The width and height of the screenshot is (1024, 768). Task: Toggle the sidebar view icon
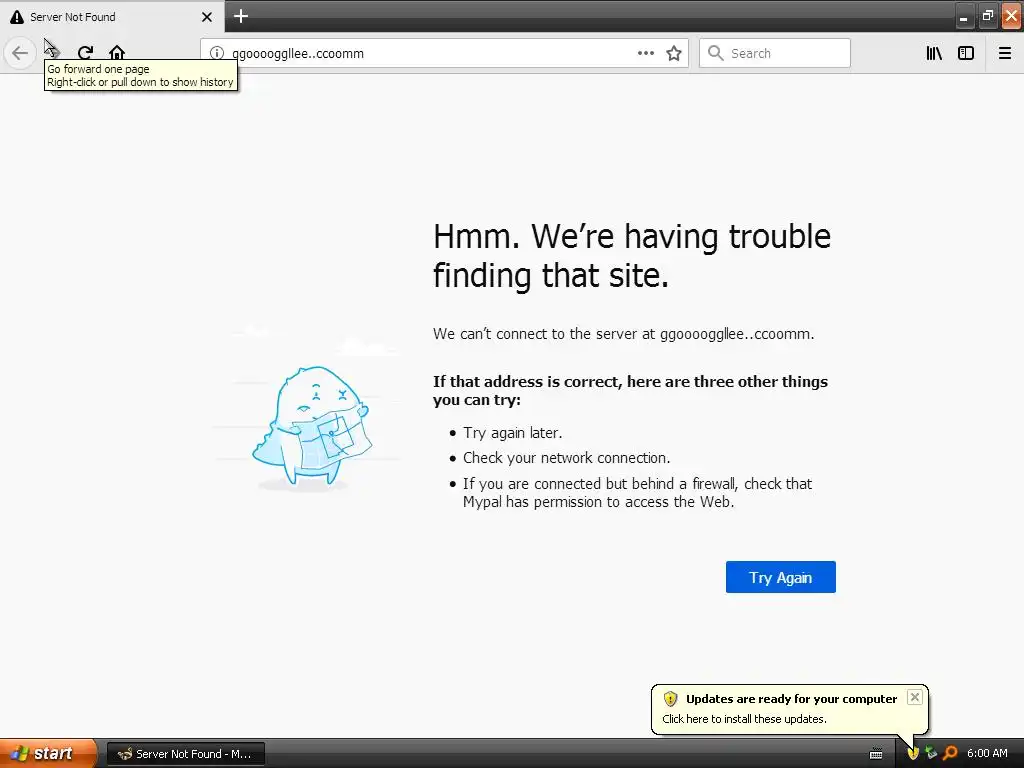tap(966, 53)
